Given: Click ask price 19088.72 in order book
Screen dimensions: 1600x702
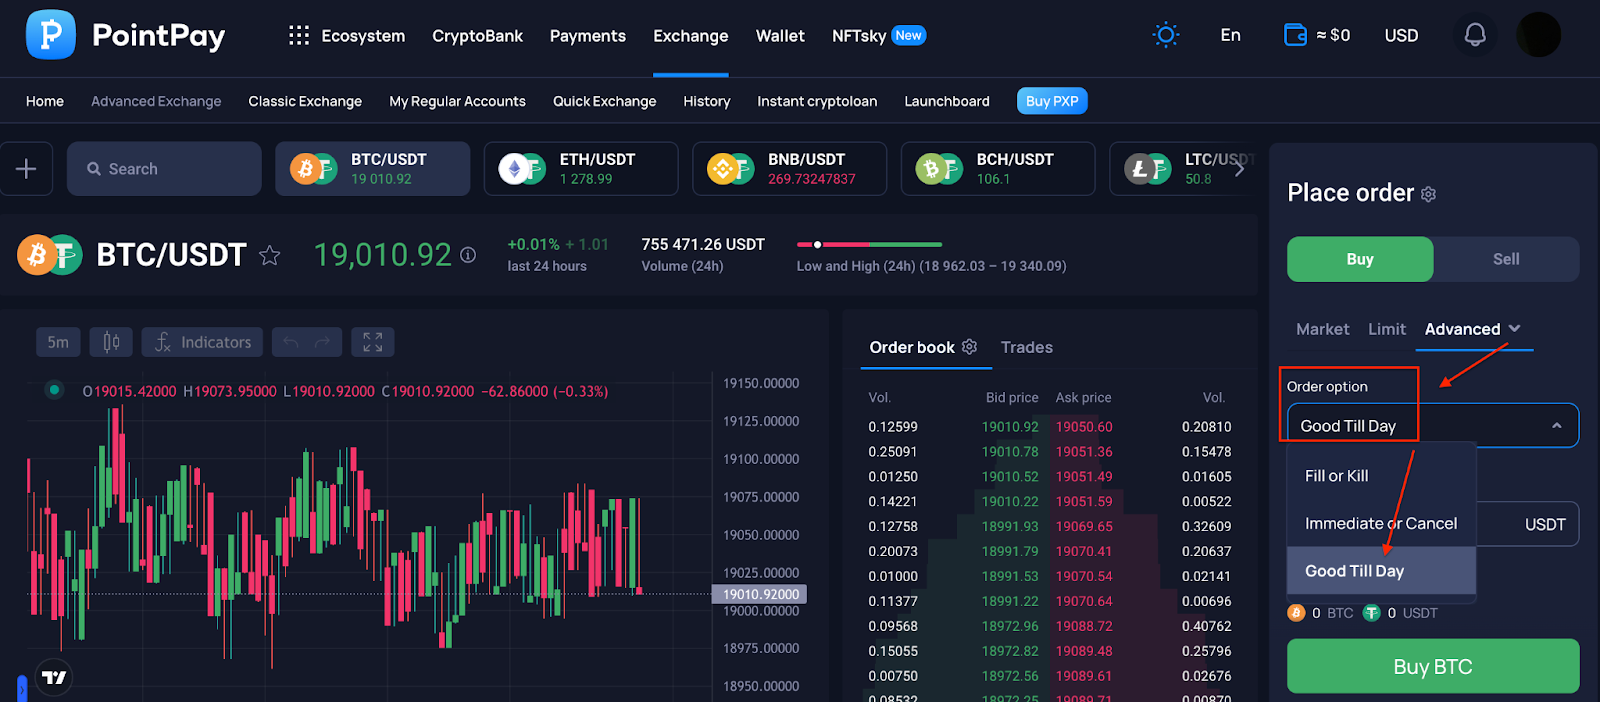Looking at the screenshot, I should pos(1084,627).
